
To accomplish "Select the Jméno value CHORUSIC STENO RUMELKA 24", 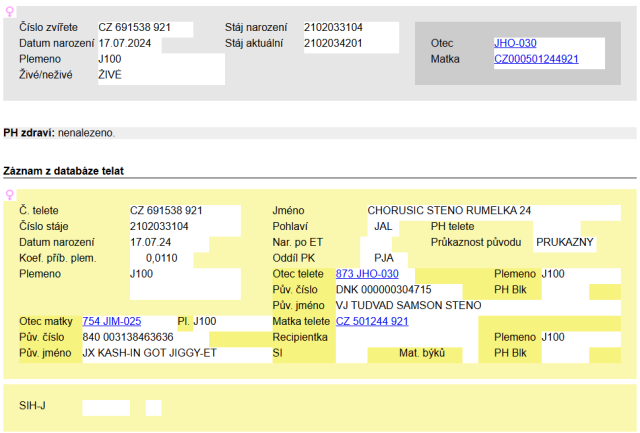I will tap(449, 211).
